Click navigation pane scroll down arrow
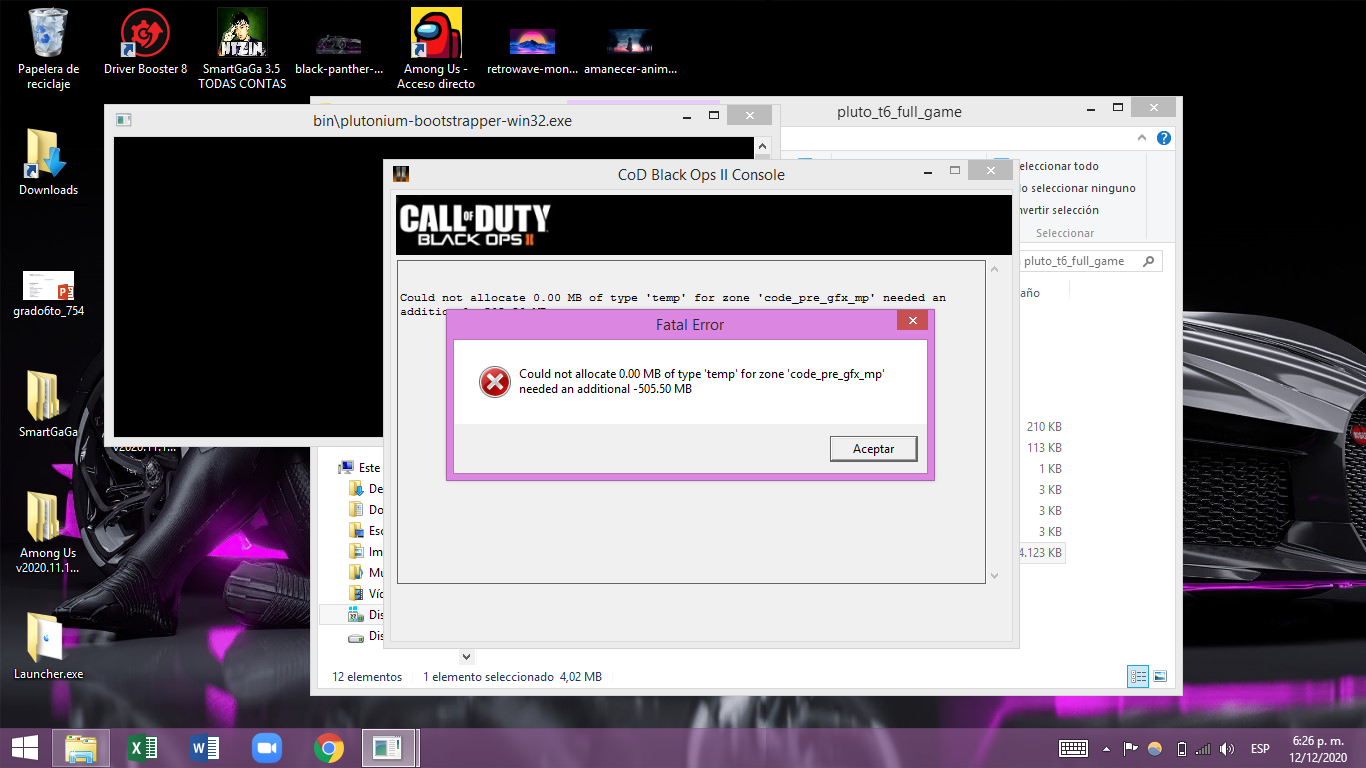Viewport: 1366px width, 768px height. coord(466,657)
